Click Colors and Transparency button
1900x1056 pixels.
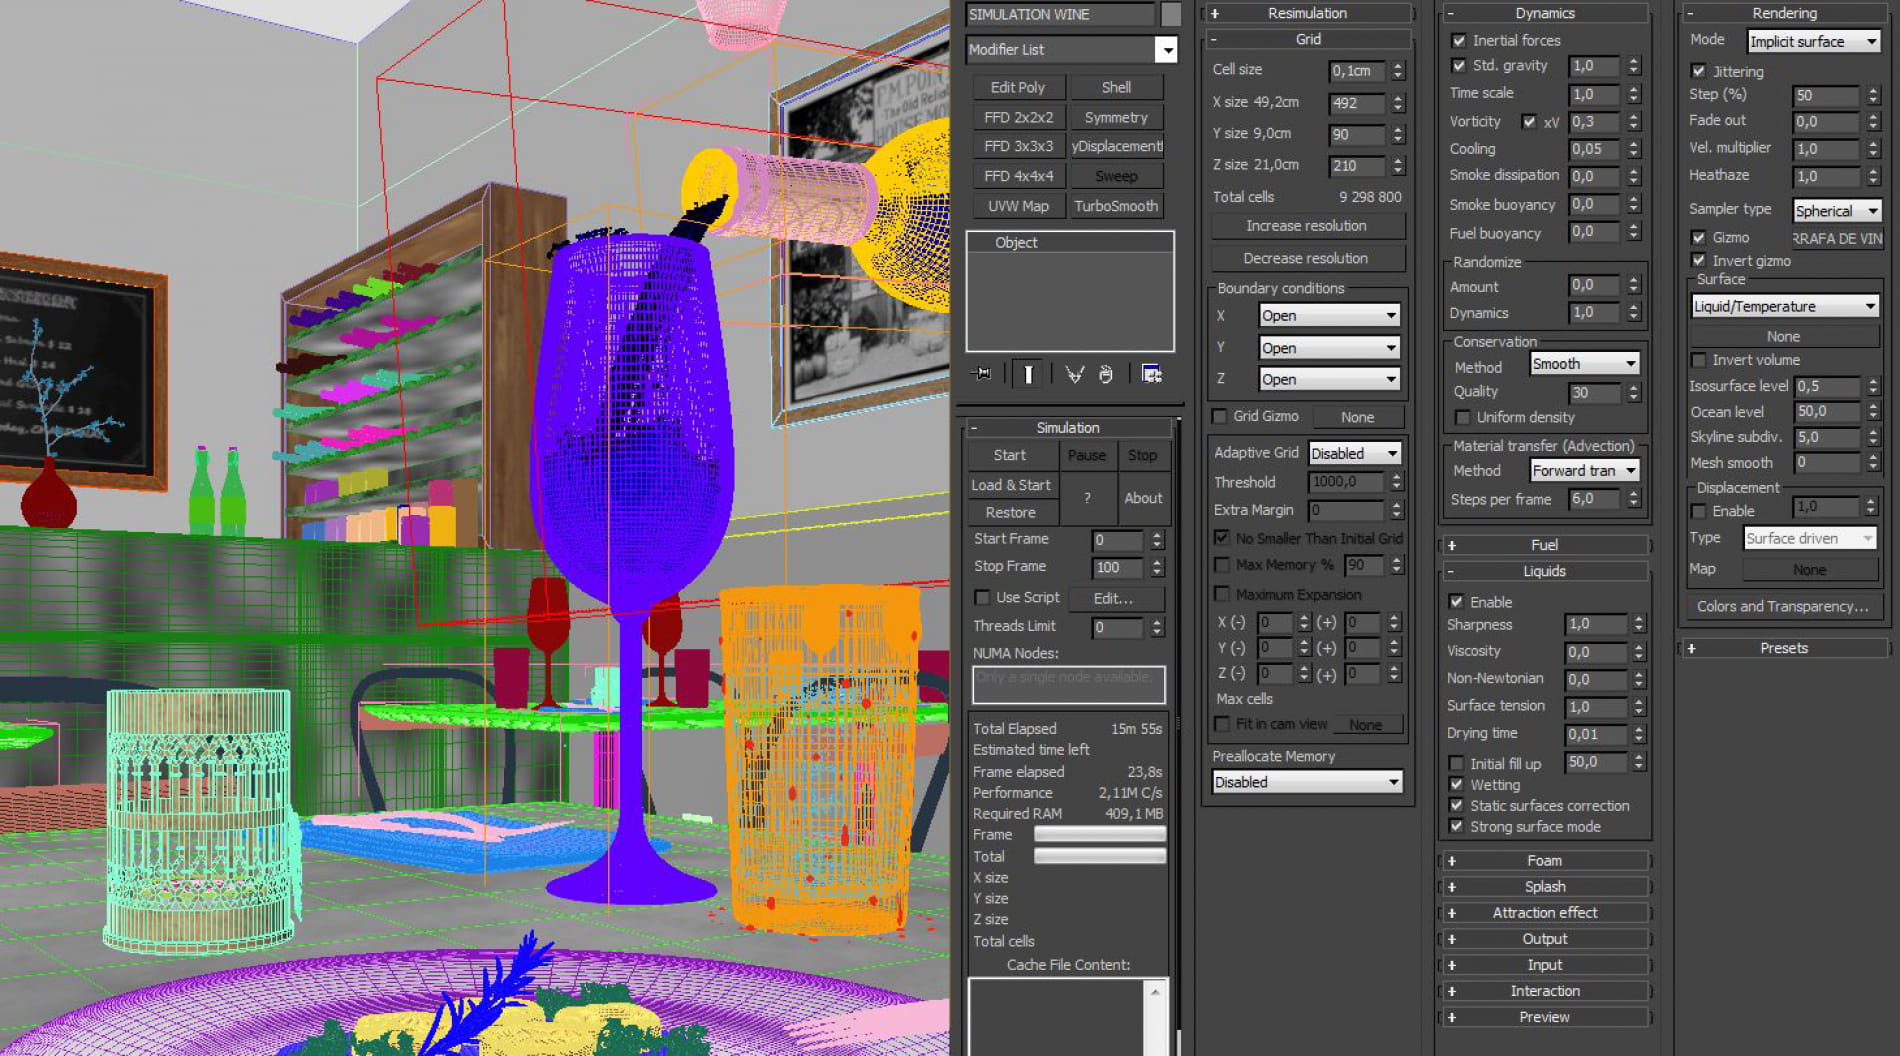tap(1782, 607)
